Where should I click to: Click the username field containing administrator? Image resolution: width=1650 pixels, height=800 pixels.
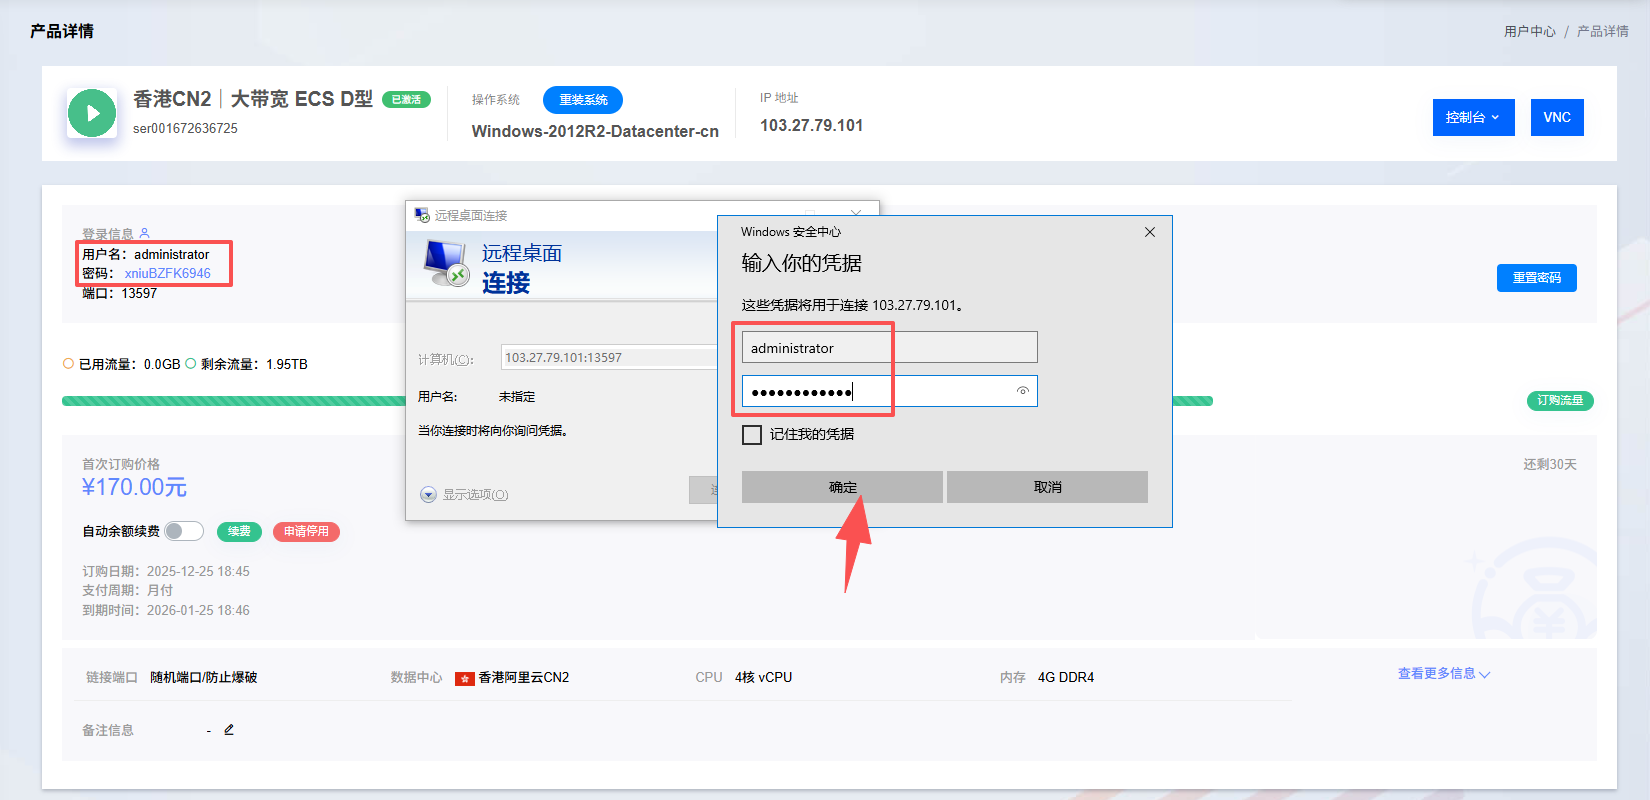888,348
